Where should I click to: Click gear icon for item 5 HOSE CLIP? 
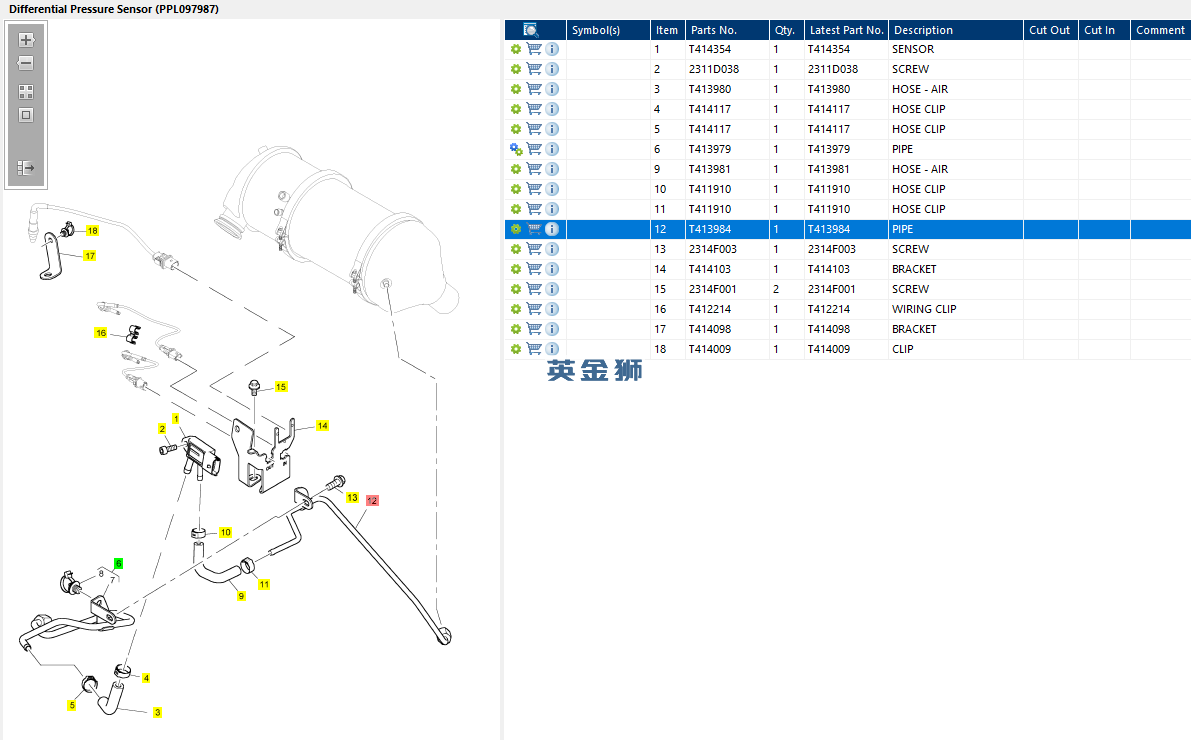point(516,129)
